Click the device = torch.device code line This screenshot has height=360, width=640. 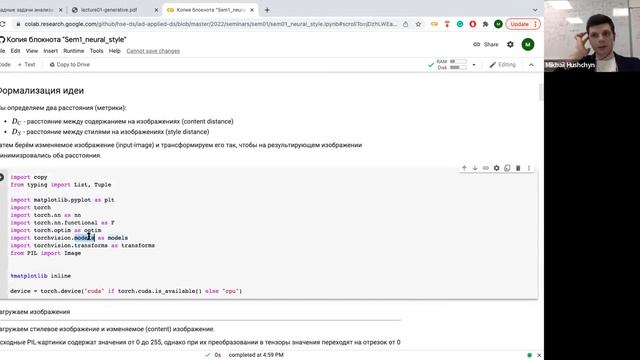[126, 291]
